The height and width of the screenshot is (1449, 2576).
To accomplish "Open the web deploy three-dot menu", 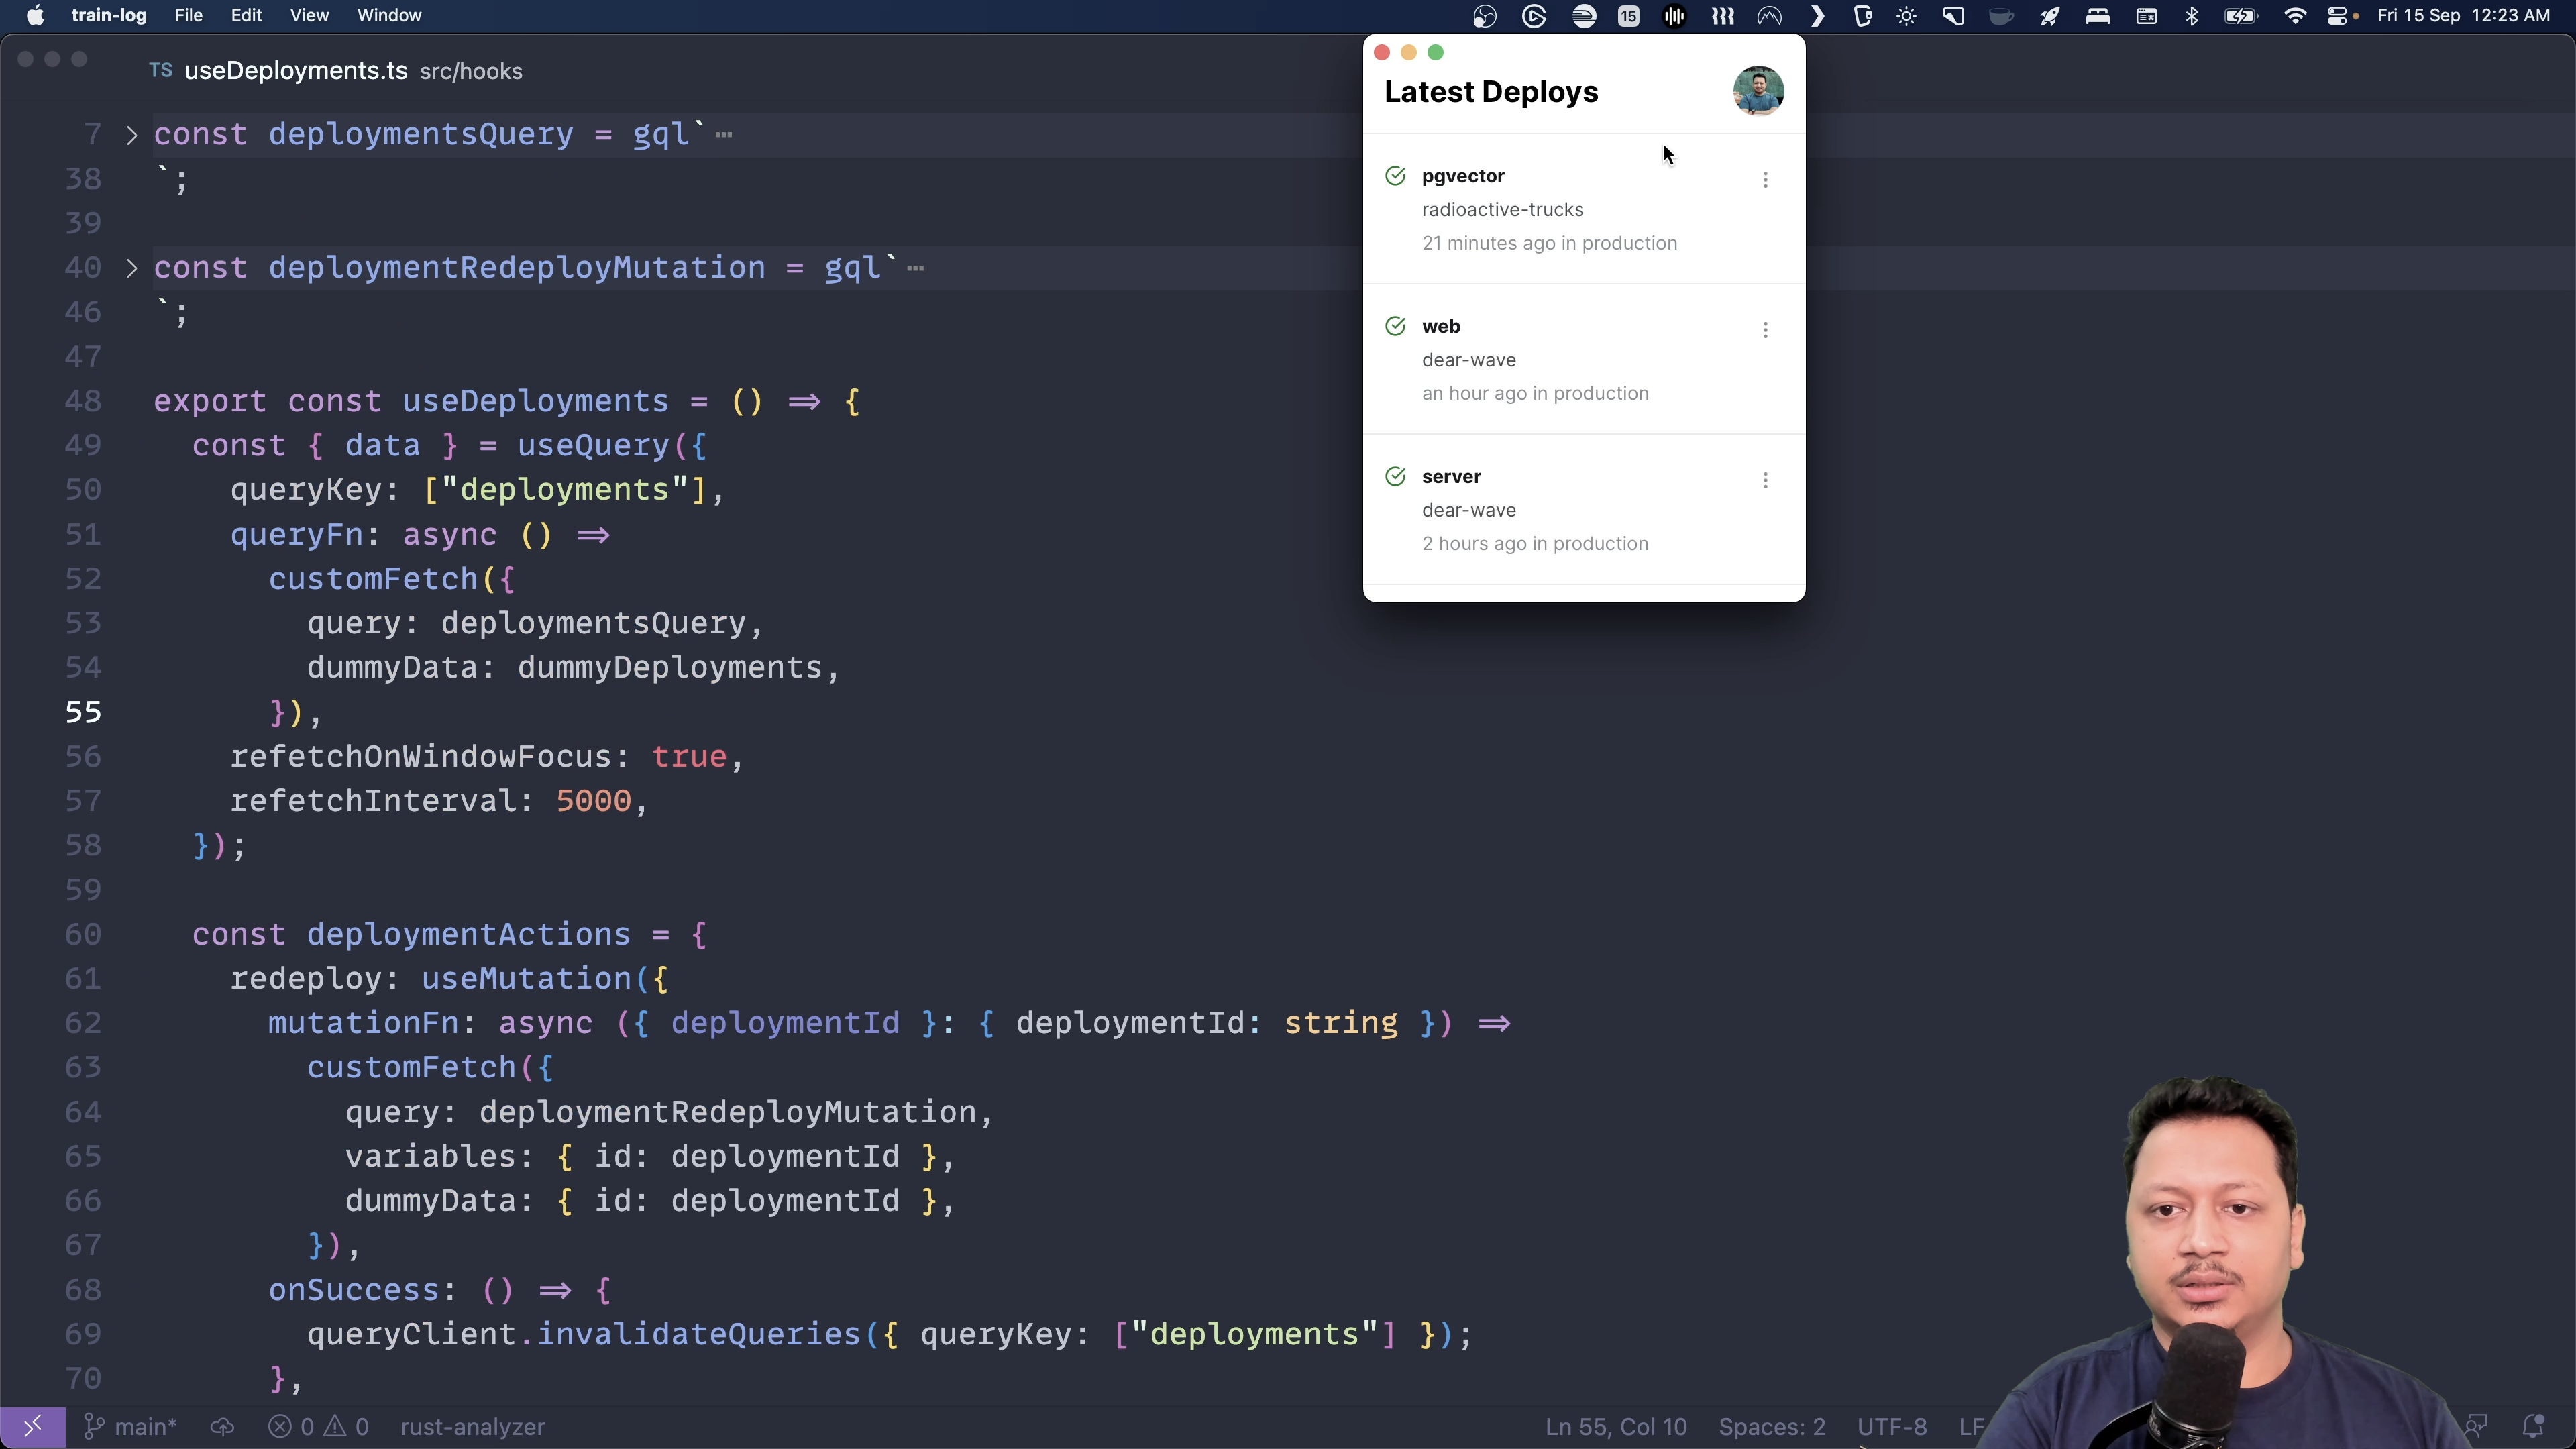I will [x=1765, y=330].
